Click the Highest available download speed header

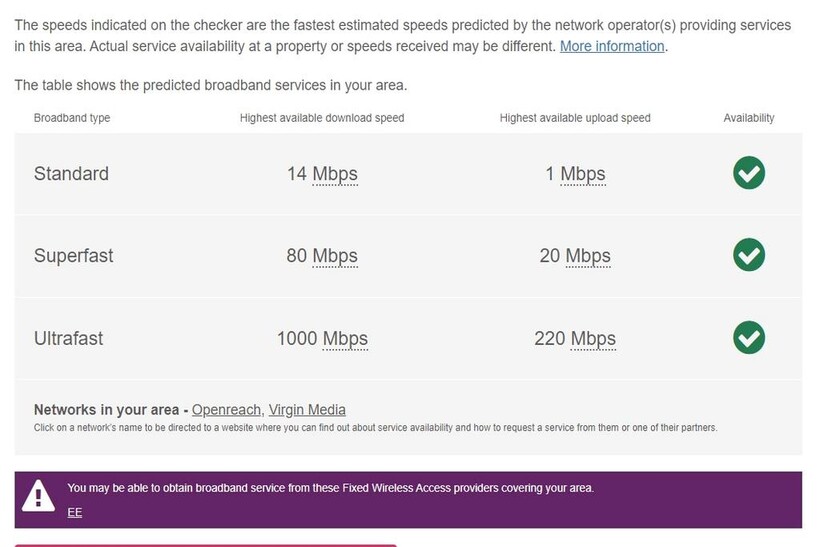pyautogui.click(x=322, y=118)
